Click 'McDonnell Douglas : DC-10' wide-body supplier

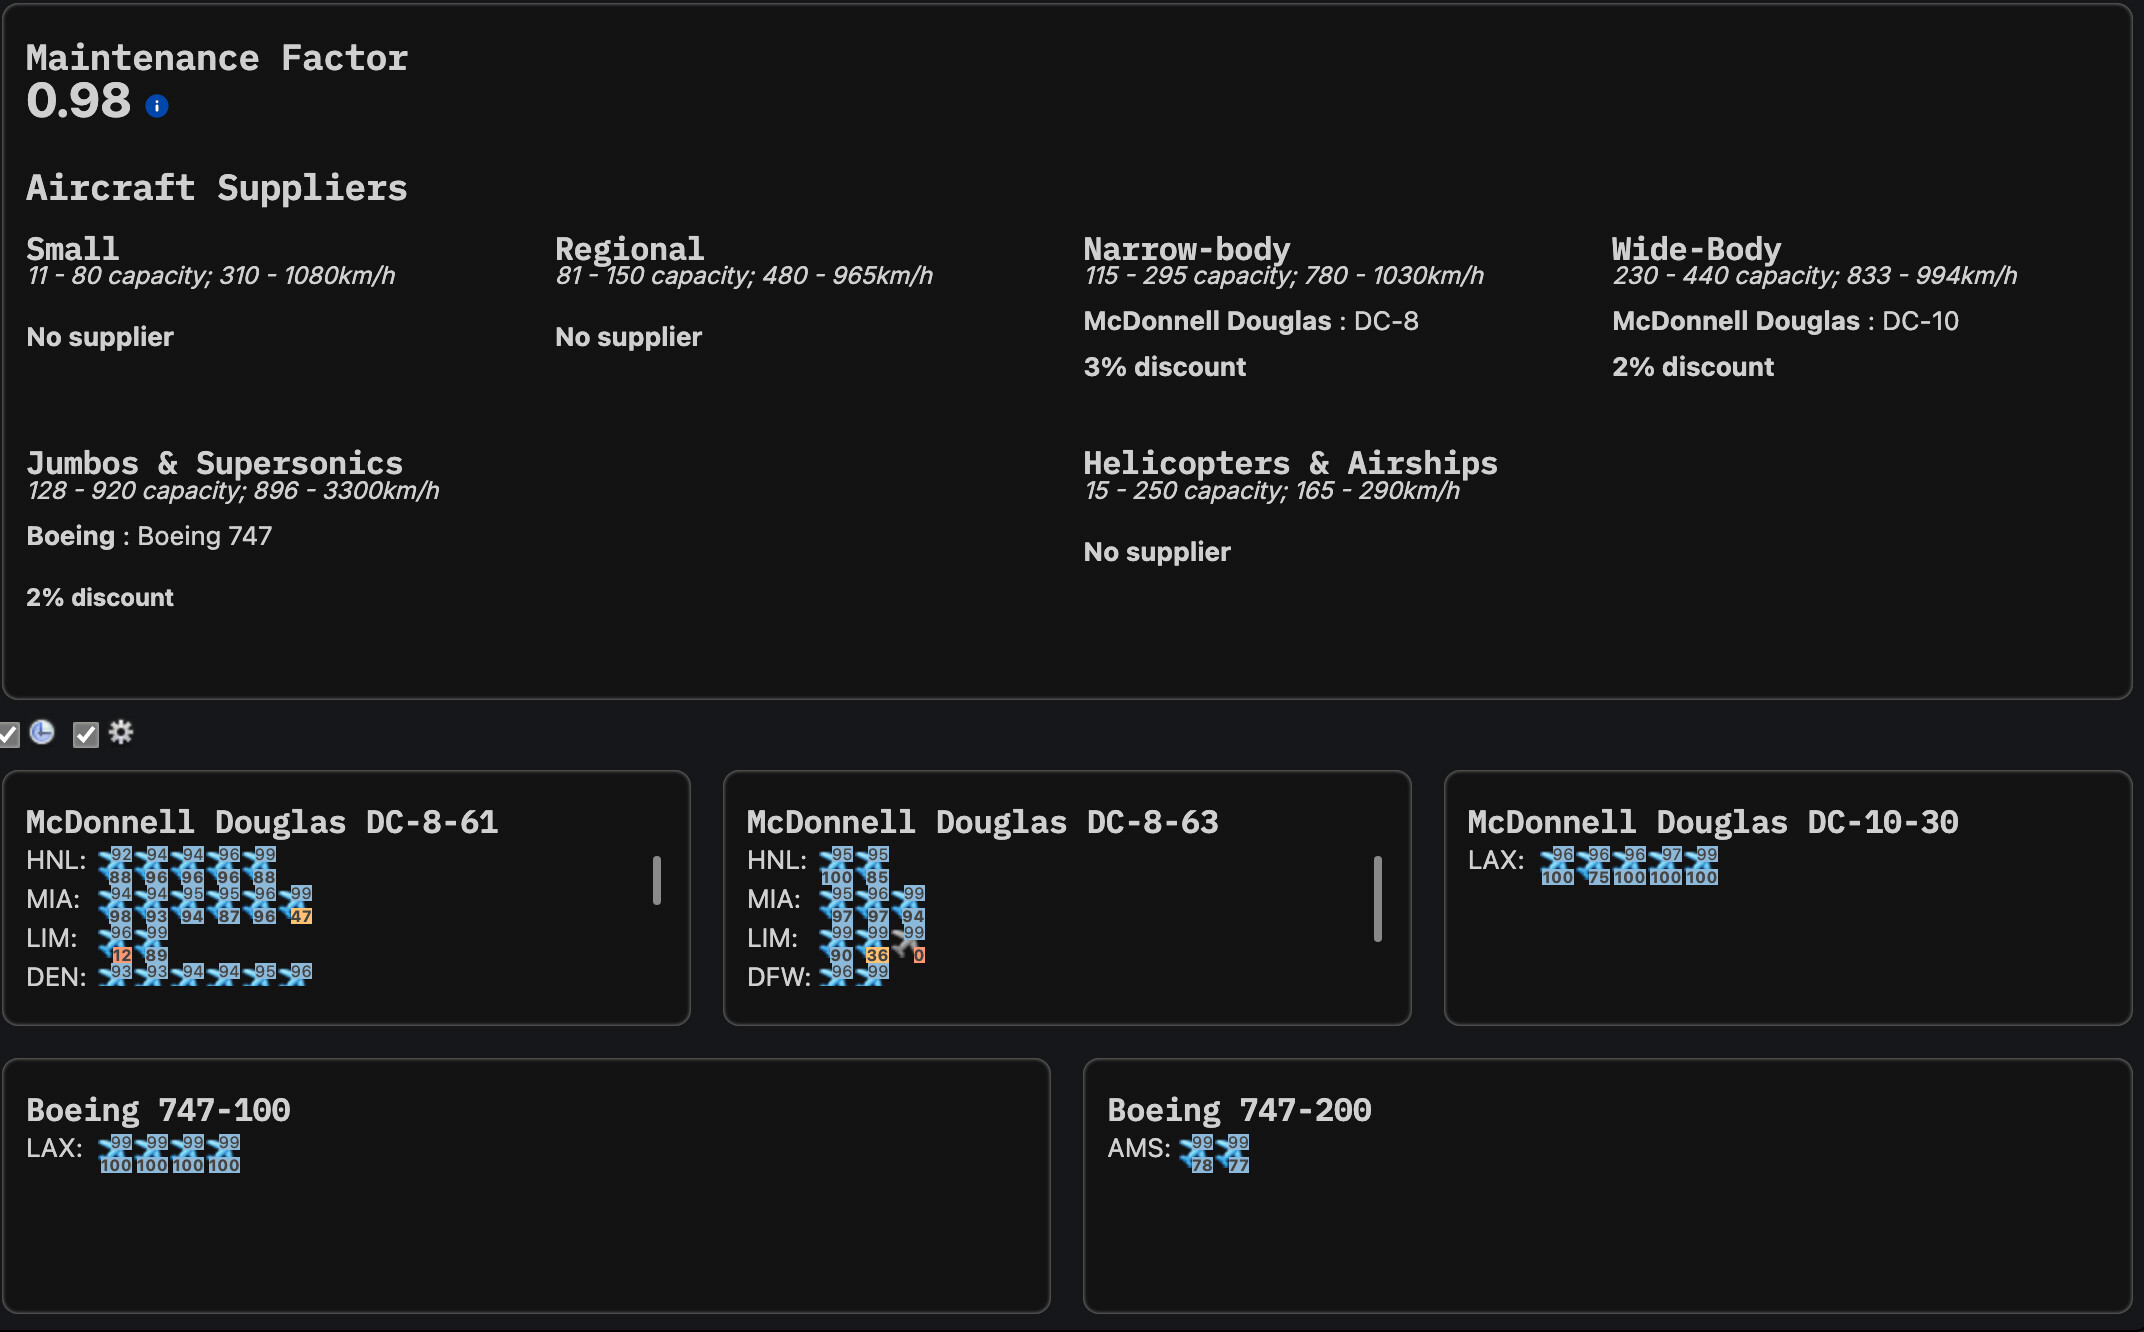click(x=1785, y=321)
